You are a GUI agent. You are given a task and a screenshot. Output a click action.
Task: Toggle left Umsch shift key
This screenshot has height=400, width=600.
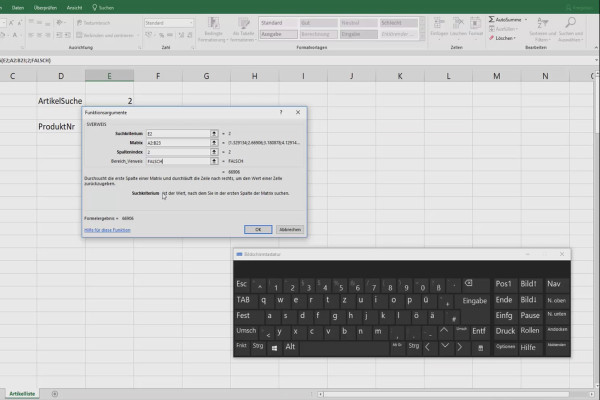pyautogui.click(x=246, y=331)
